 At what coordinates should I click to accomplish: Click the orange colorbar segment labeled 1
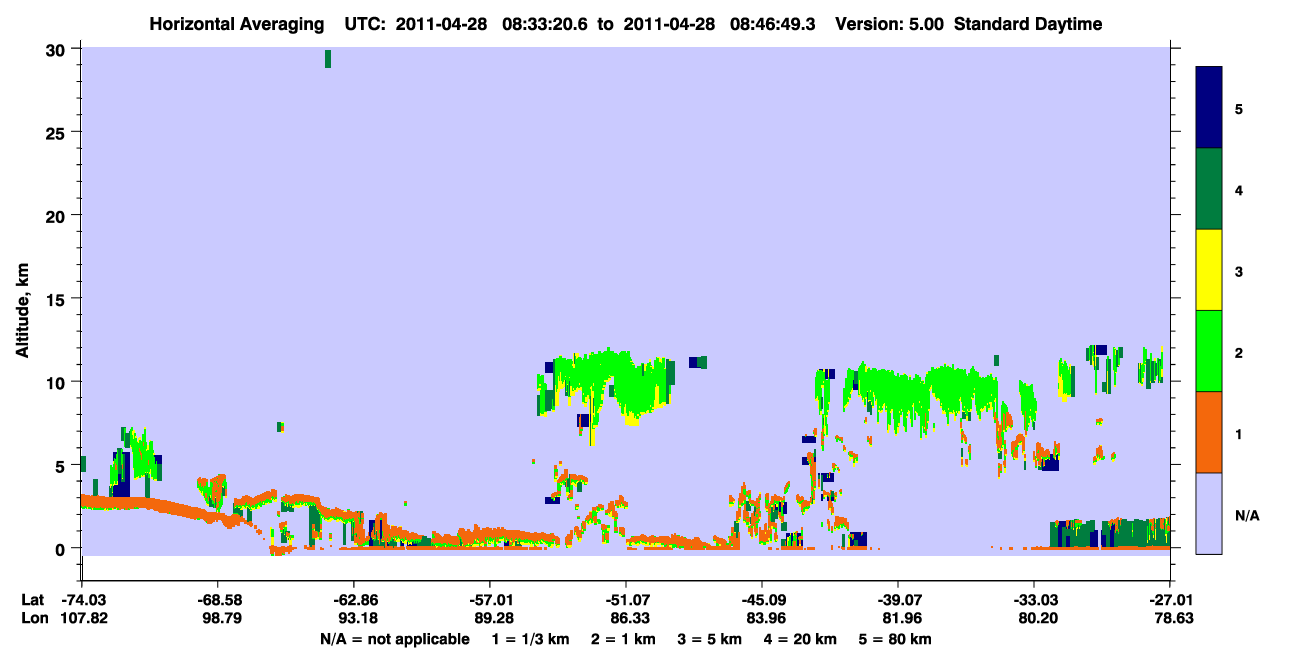pos(1209,432)
